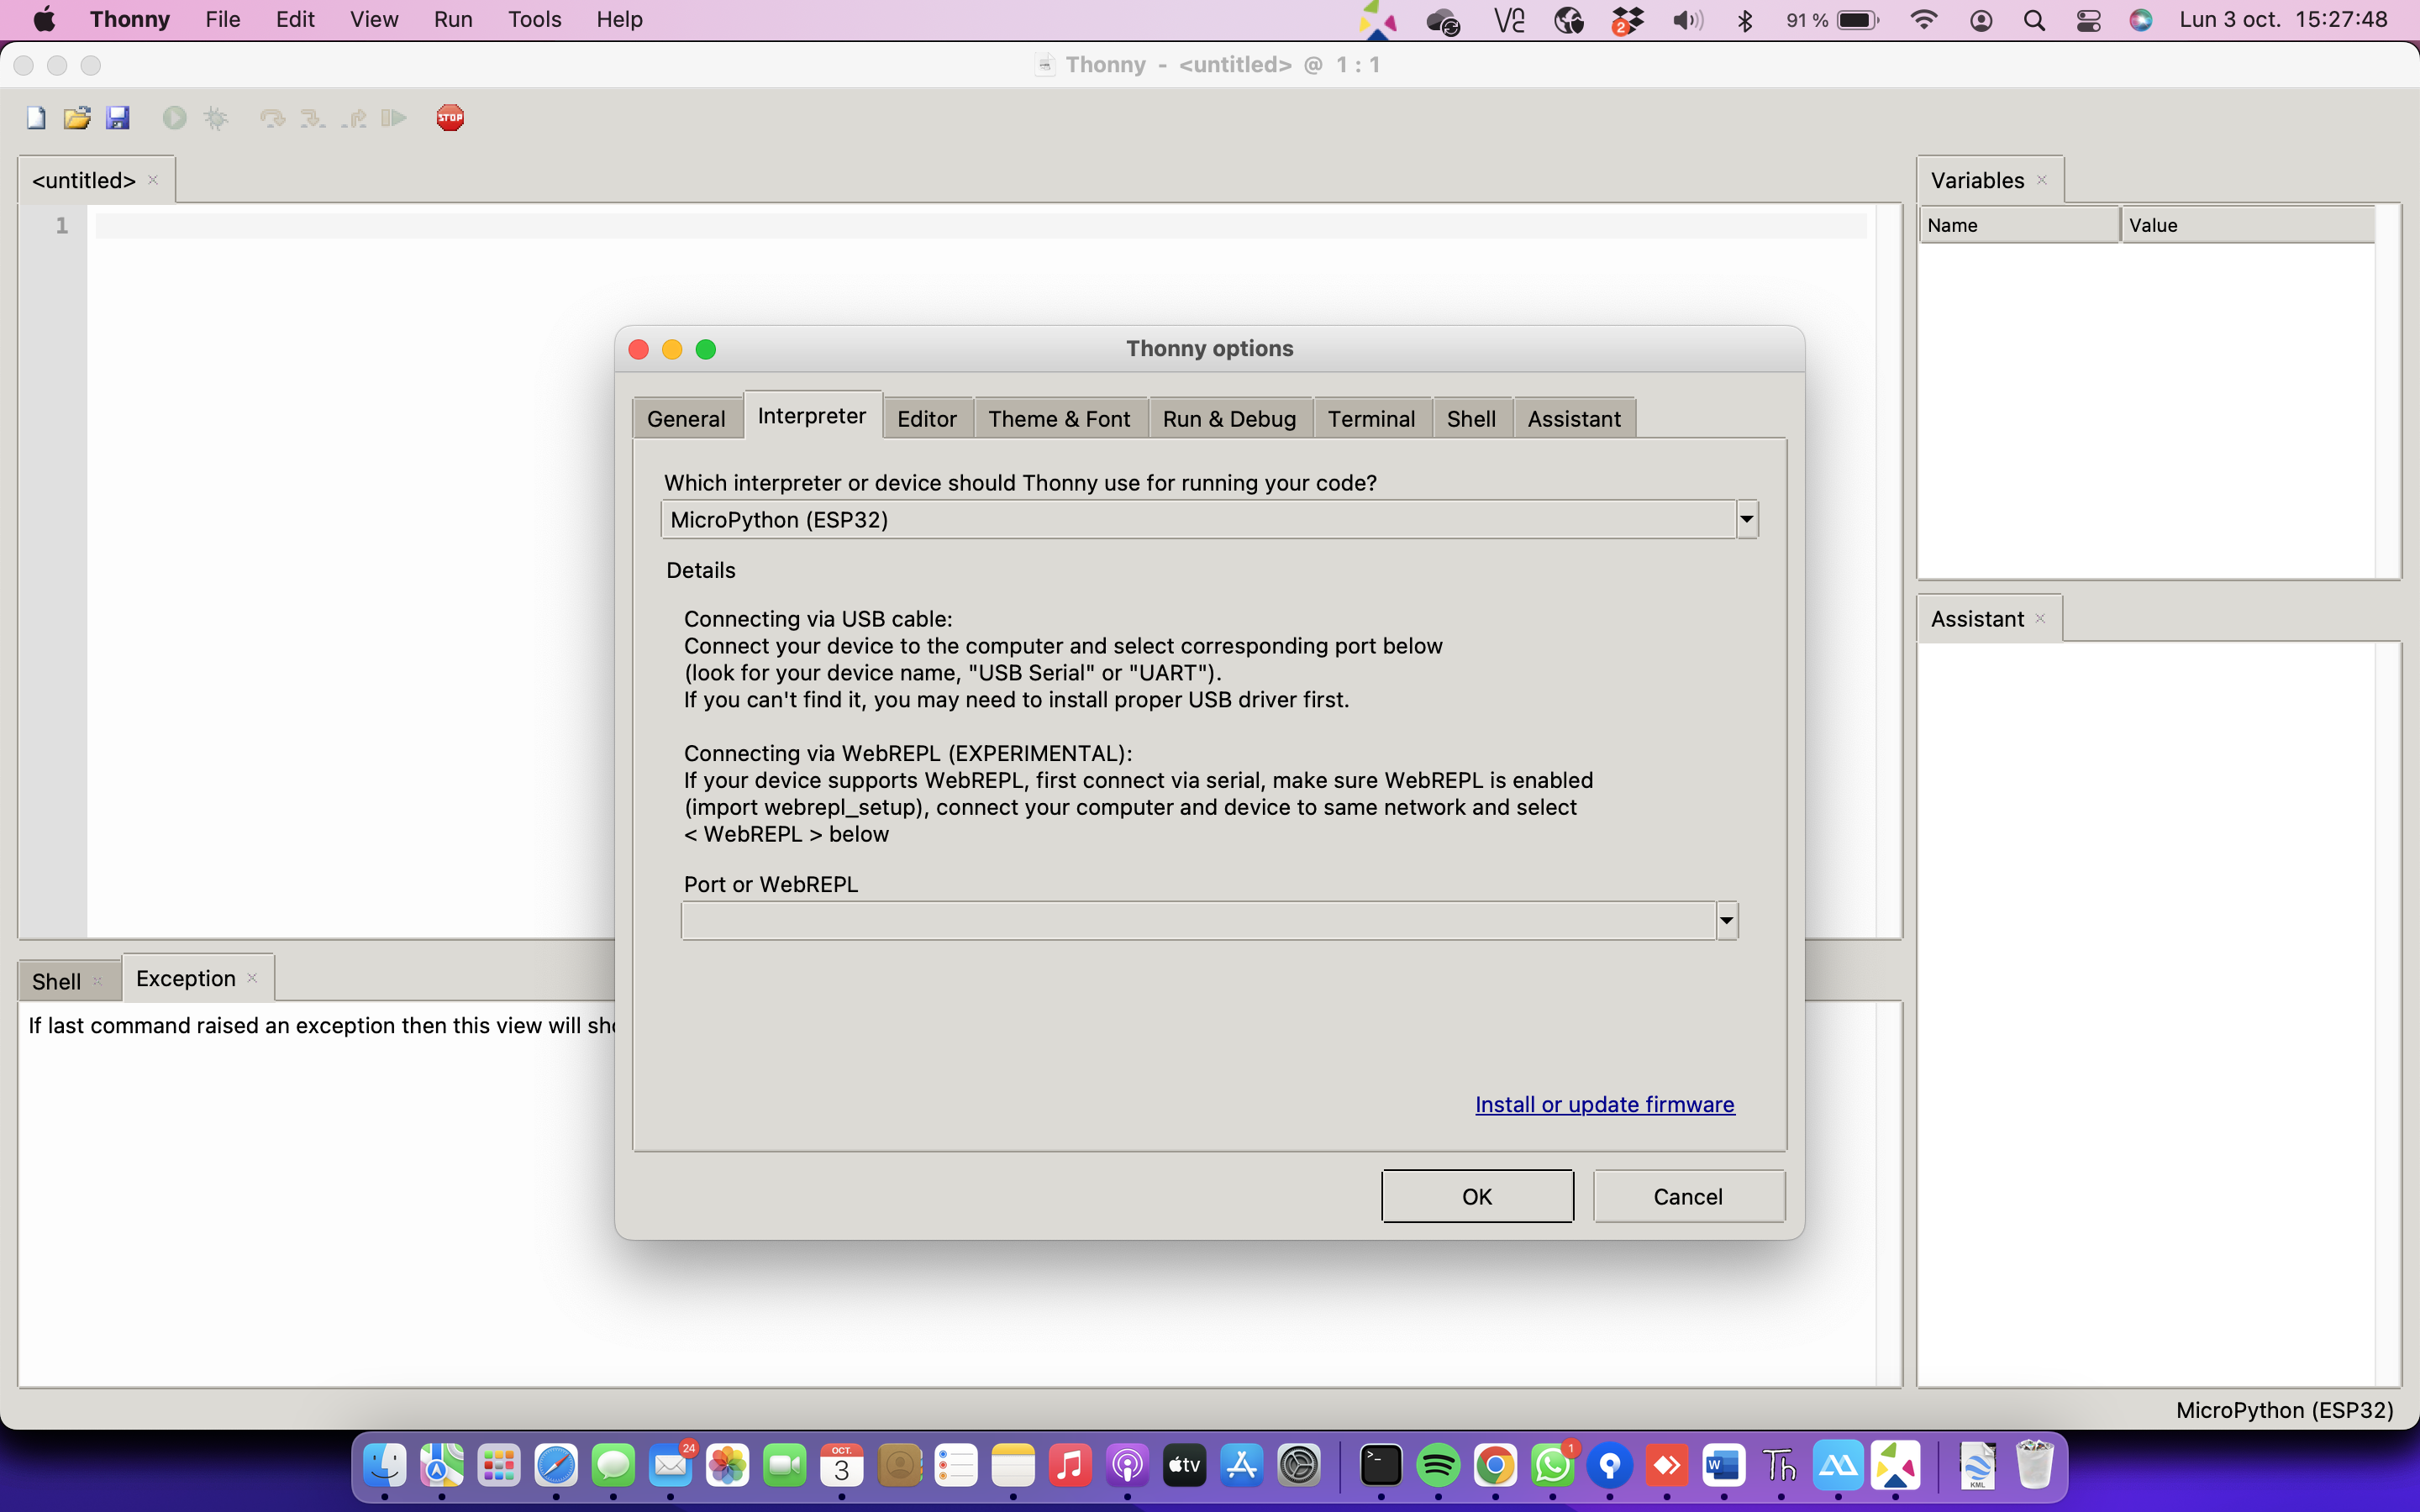Open Microsoft Word from the Dock
Screen dimensions: 2420x1512
(x=1723, y=1466)
